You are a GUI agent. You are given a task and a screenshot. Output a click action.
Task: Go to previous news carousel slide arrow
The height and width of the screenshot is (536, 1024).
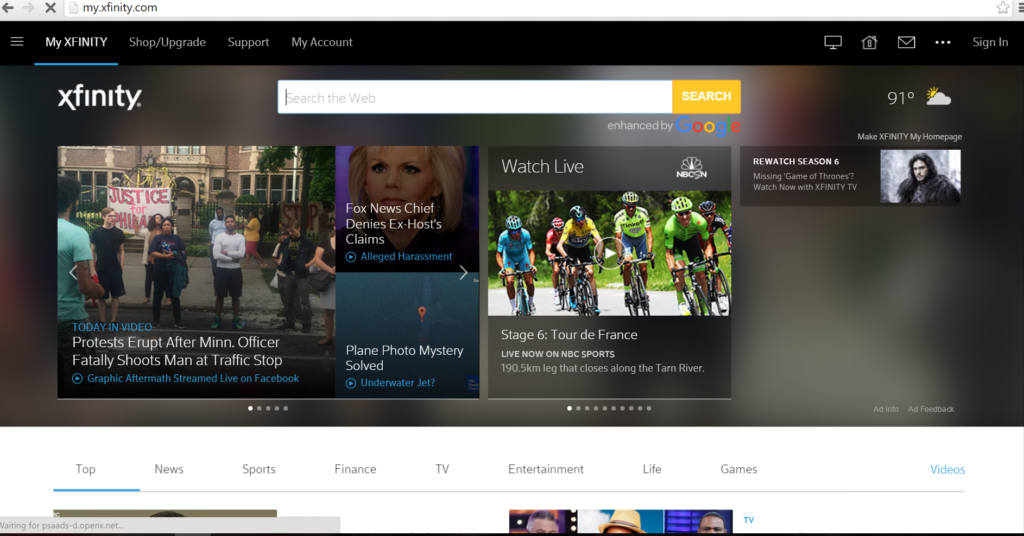click(x=73, y=272)
